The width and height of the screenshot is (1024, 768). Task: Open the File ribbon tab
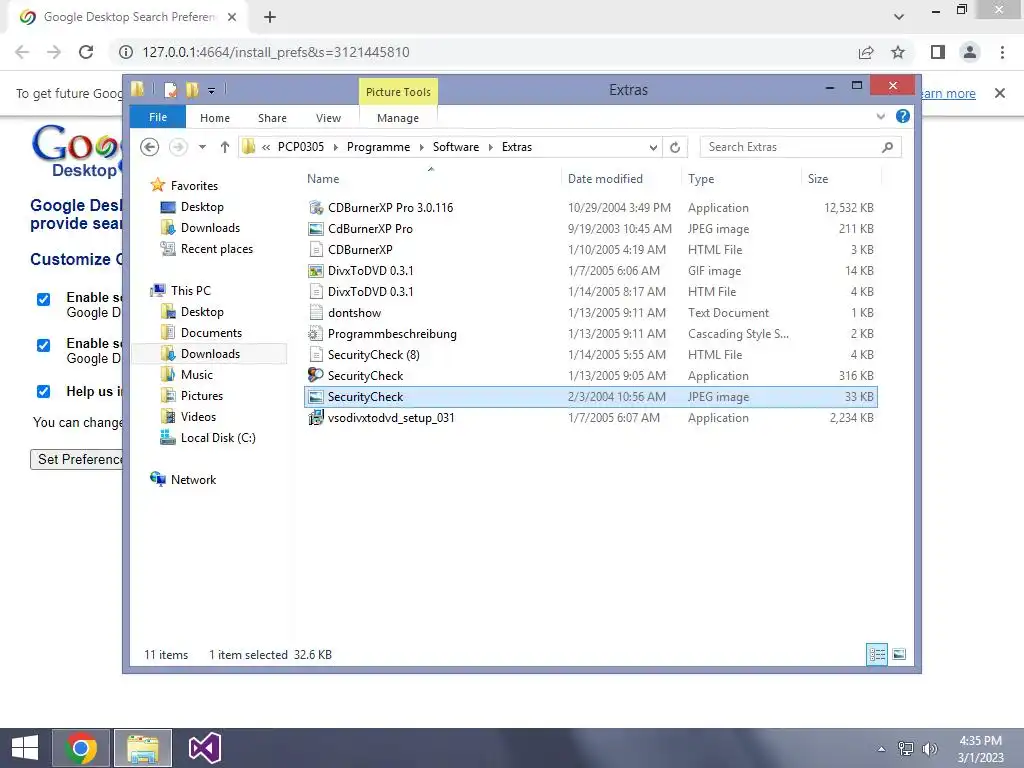pos(157,117)
